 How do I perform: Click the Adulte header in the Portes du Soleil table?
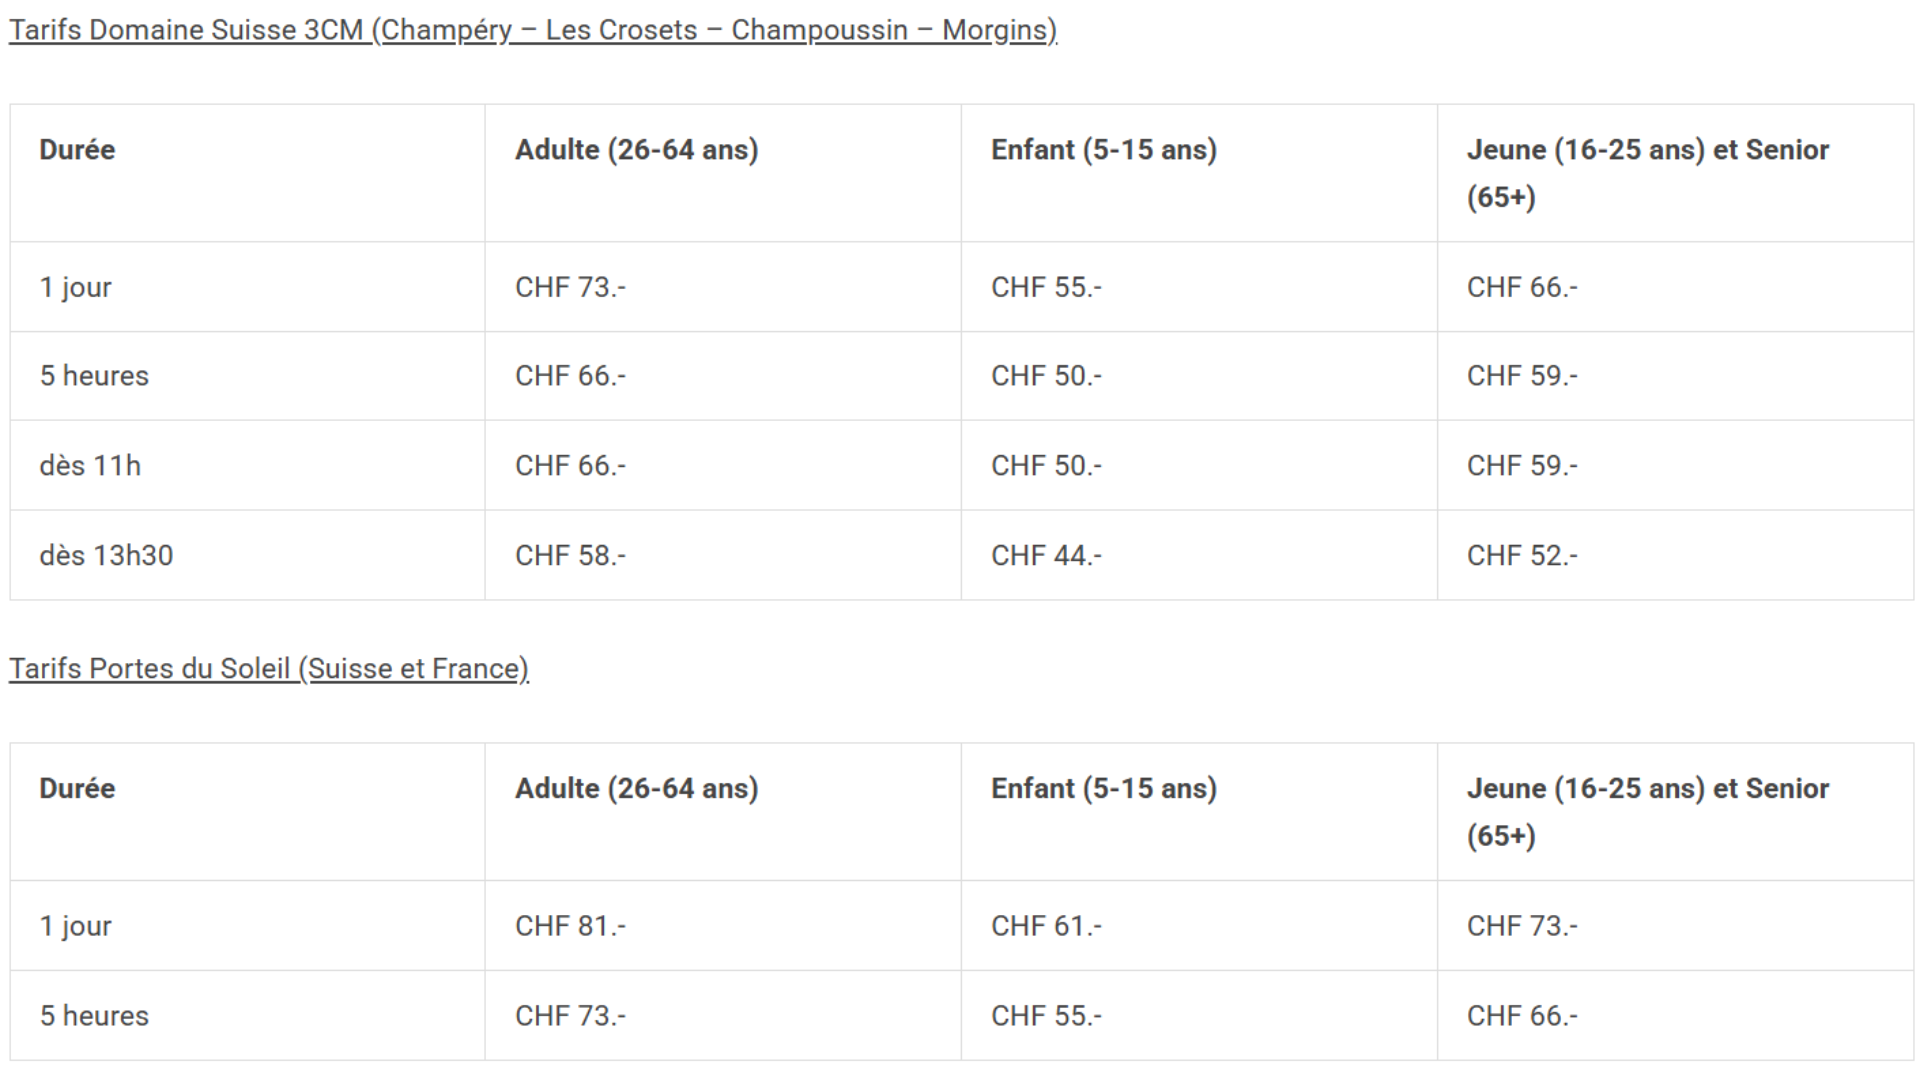(636, 789)
